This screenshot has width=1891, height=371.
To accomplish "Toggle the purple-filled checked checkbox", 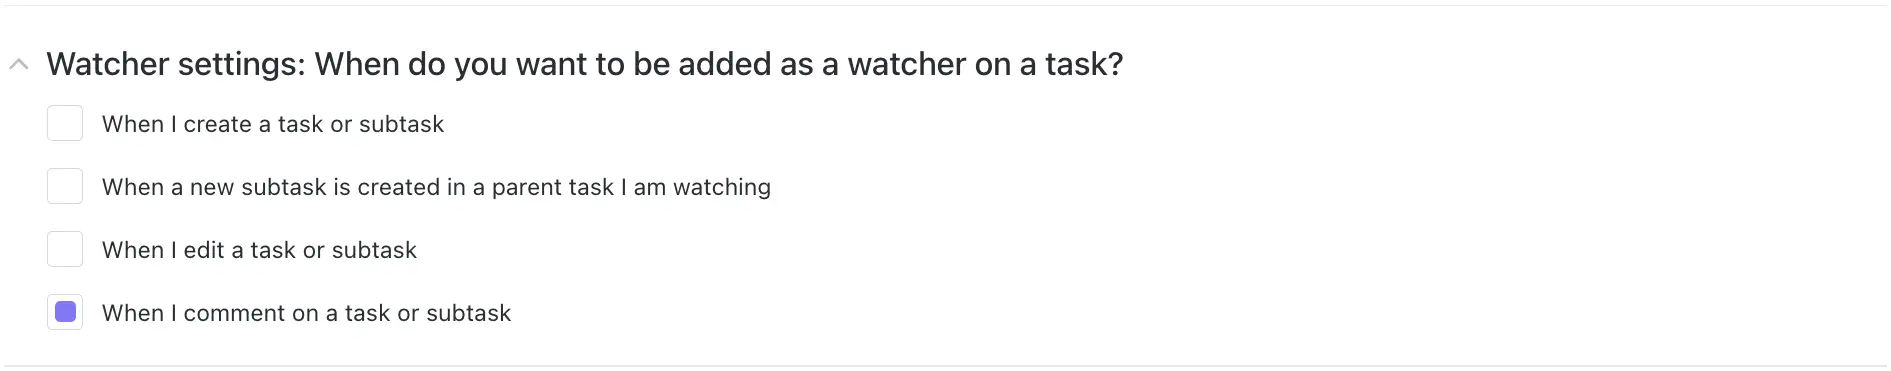I will 65,313.
